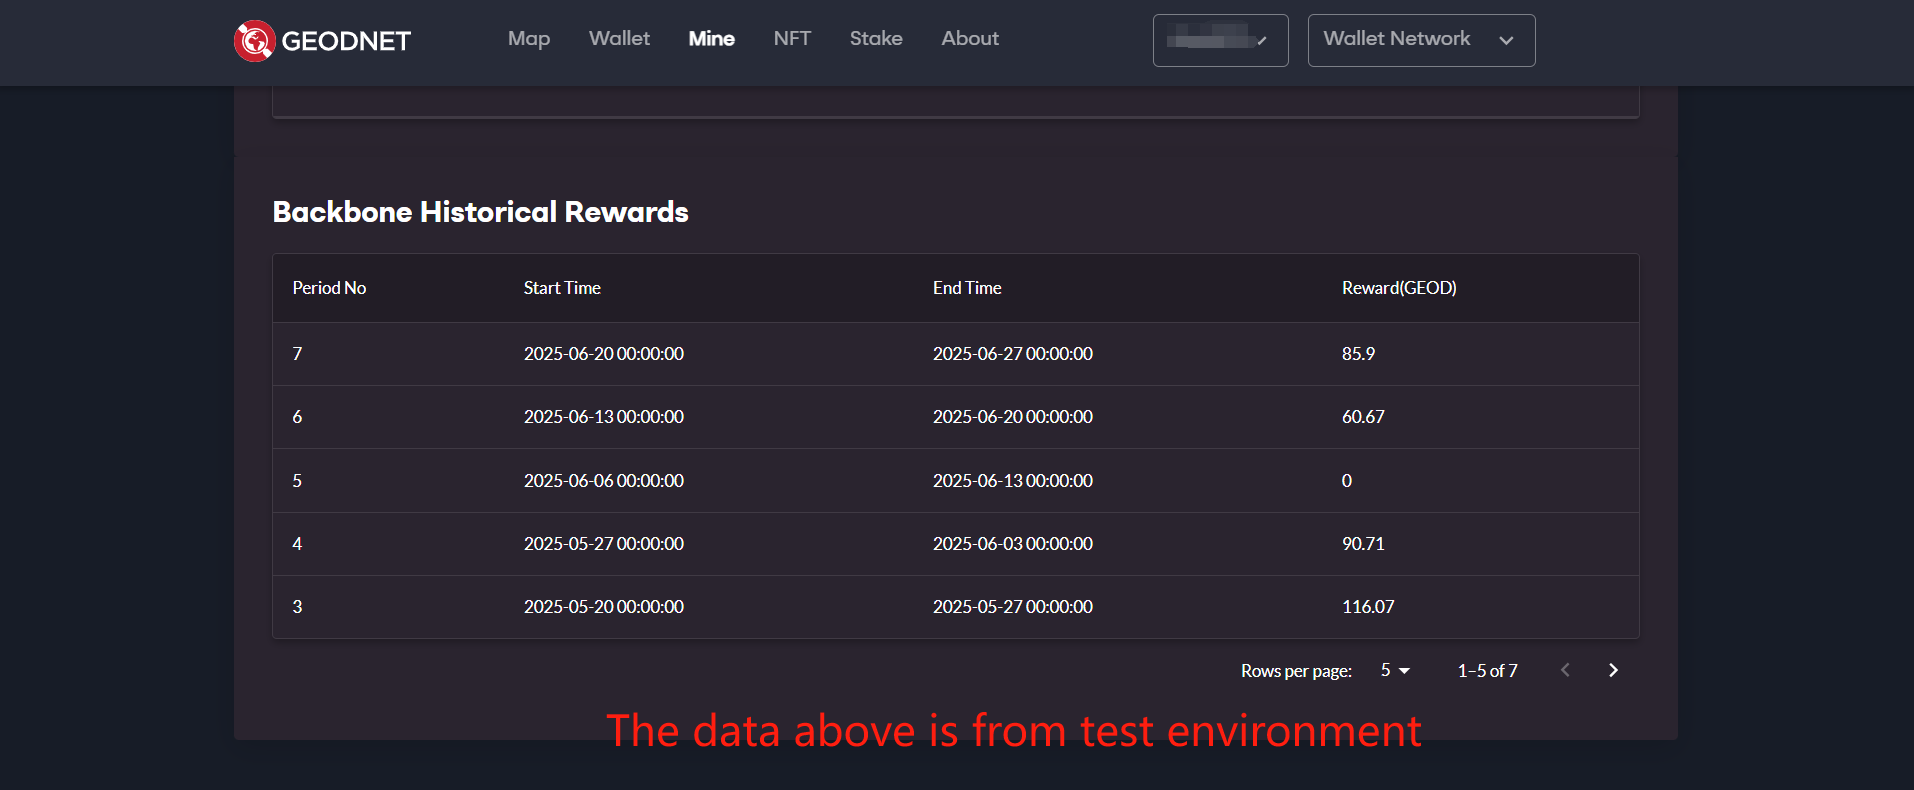Click start time 2025-06-20 00:00:00 in period 7

(x=604, y=354)
